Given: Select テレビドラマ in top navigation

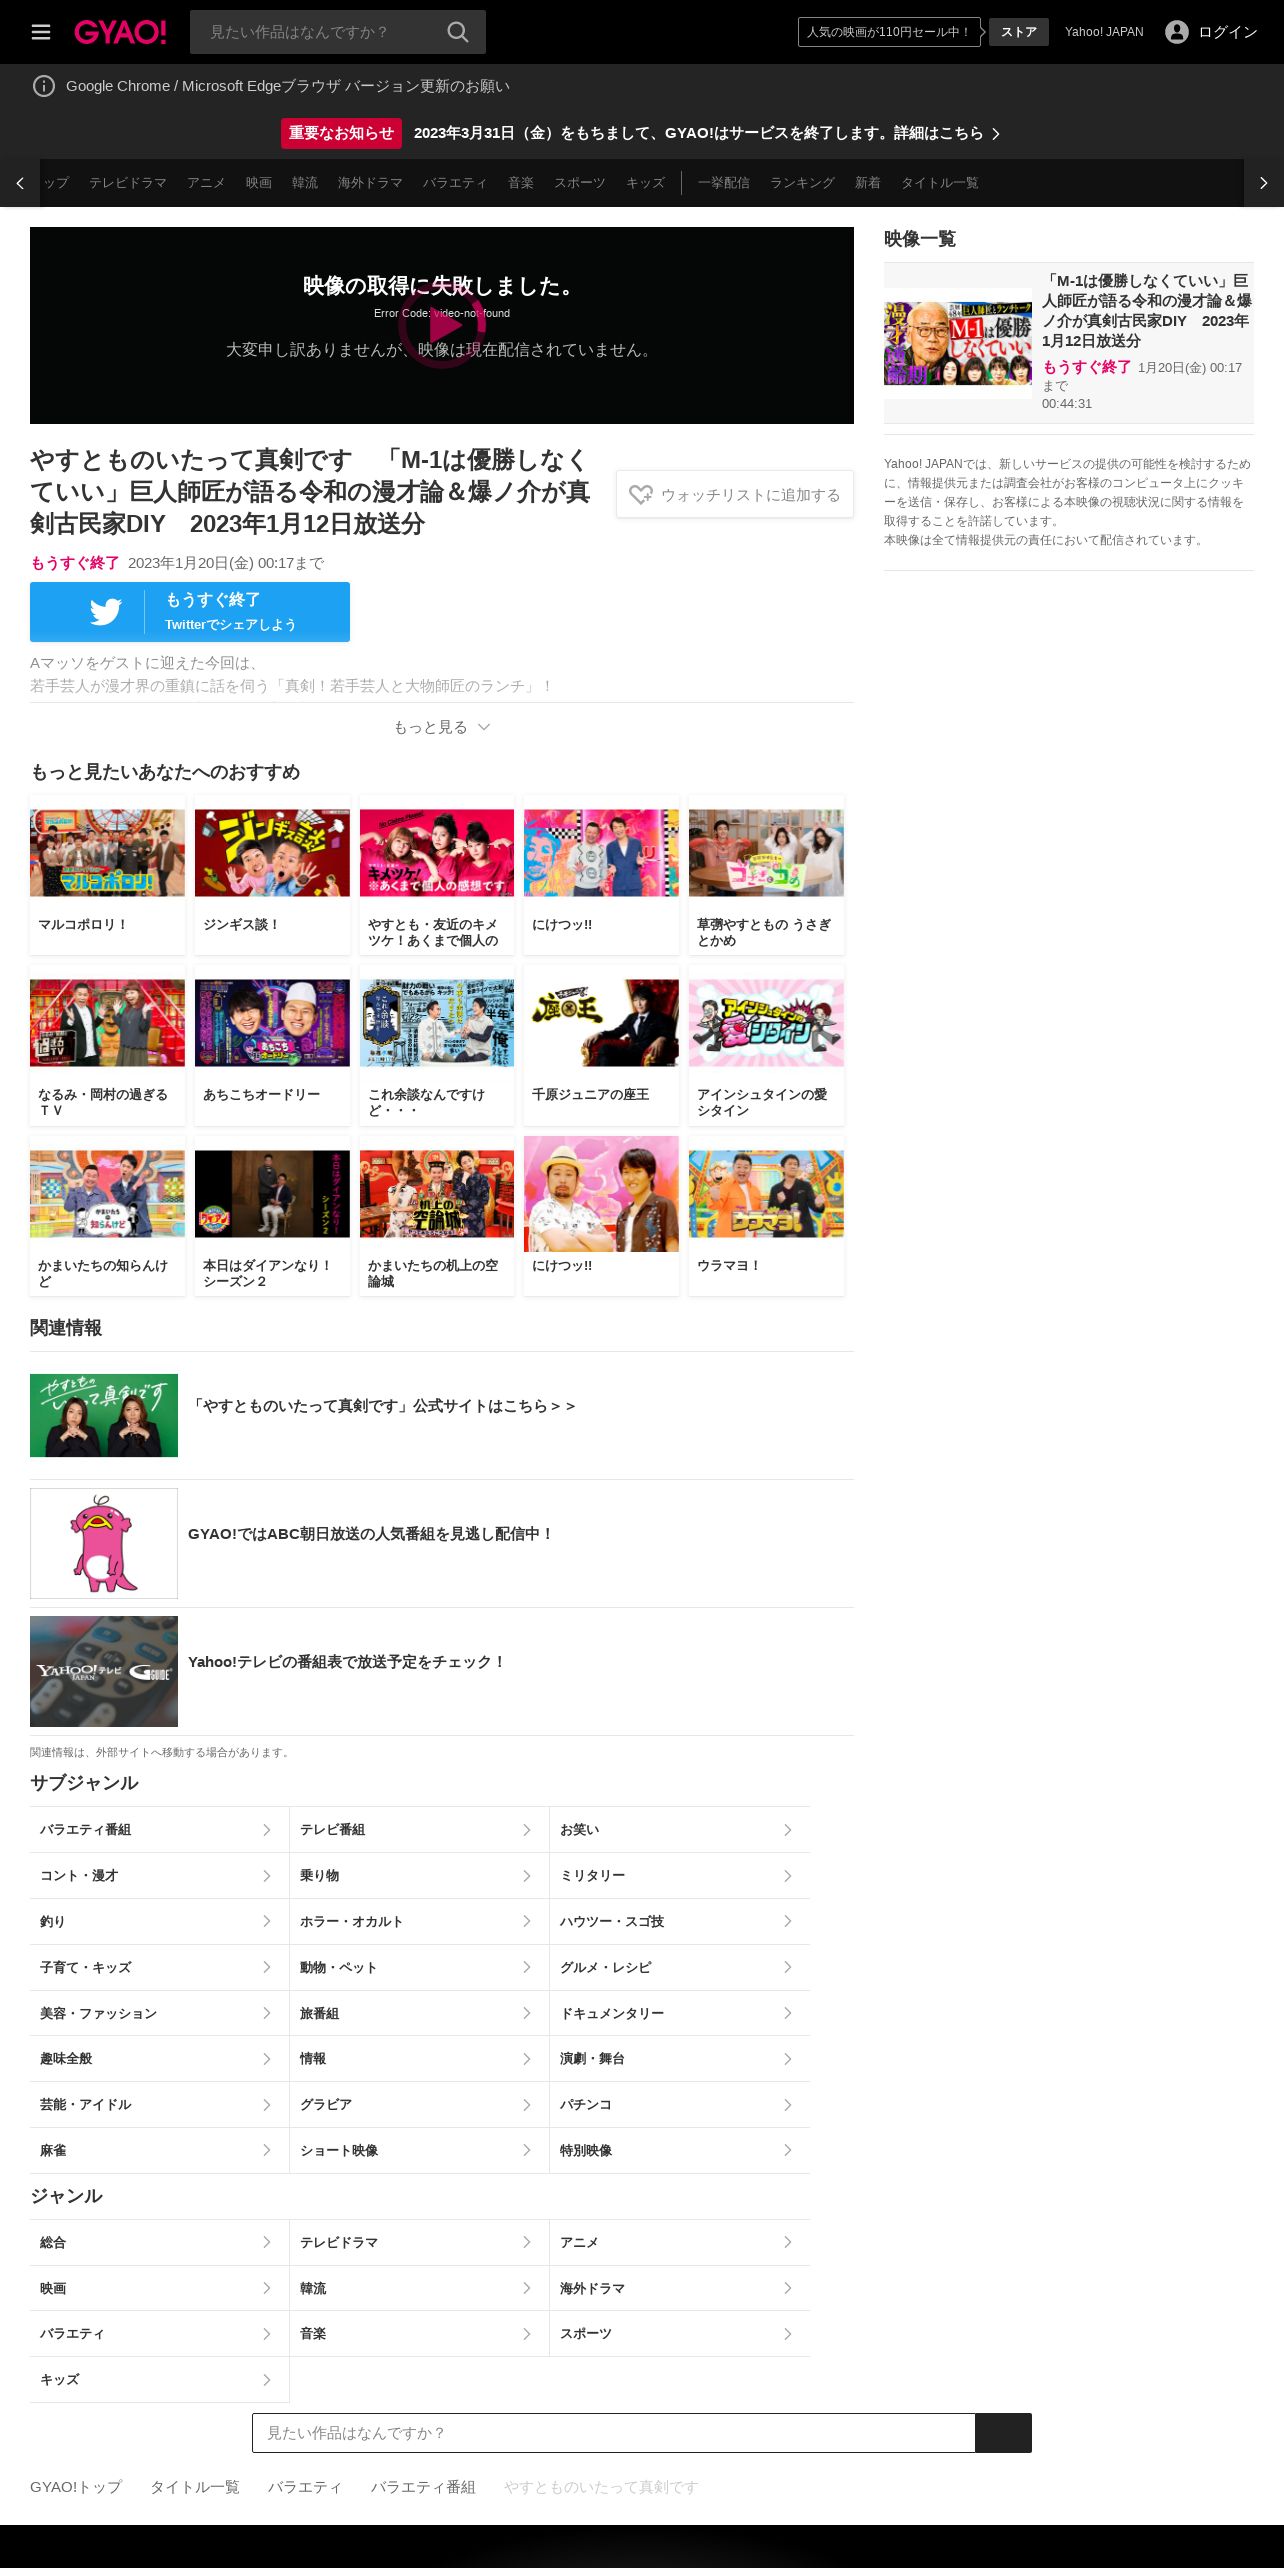Looking at the screenshot, I should (x=128, y=183).
